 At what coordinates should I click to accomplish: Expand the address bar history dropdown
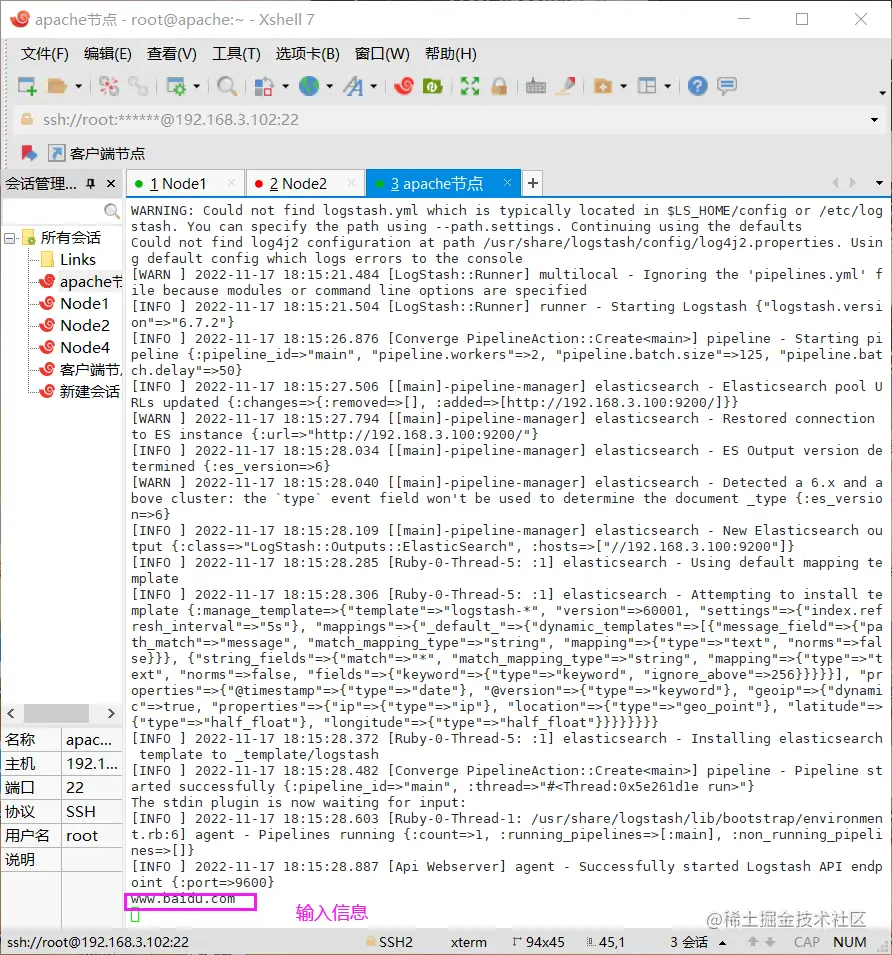[874, 119]
